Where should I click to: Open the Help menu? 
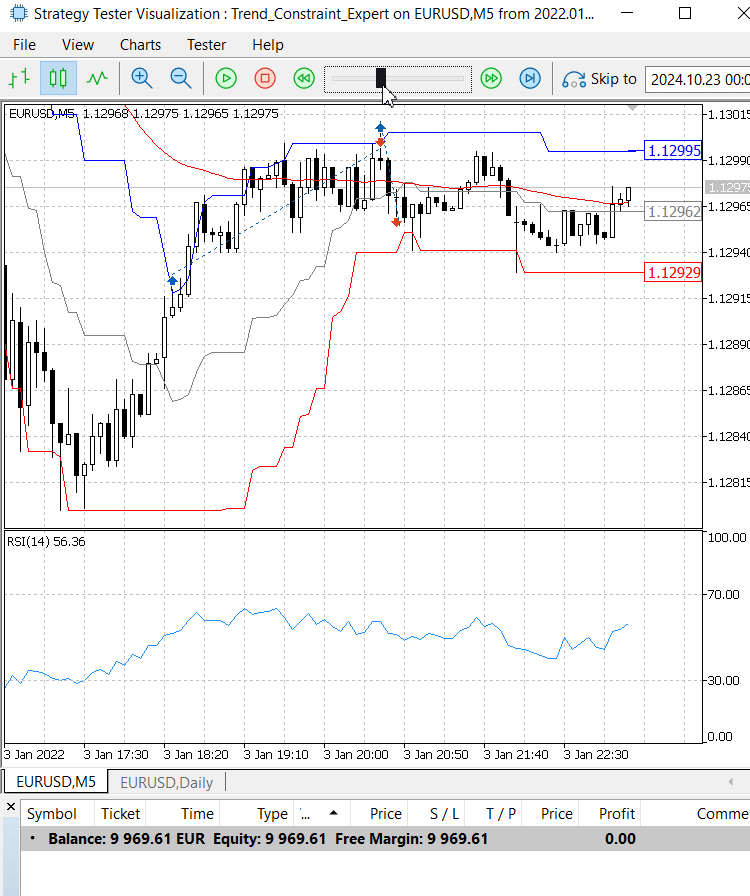click(268, 45)
